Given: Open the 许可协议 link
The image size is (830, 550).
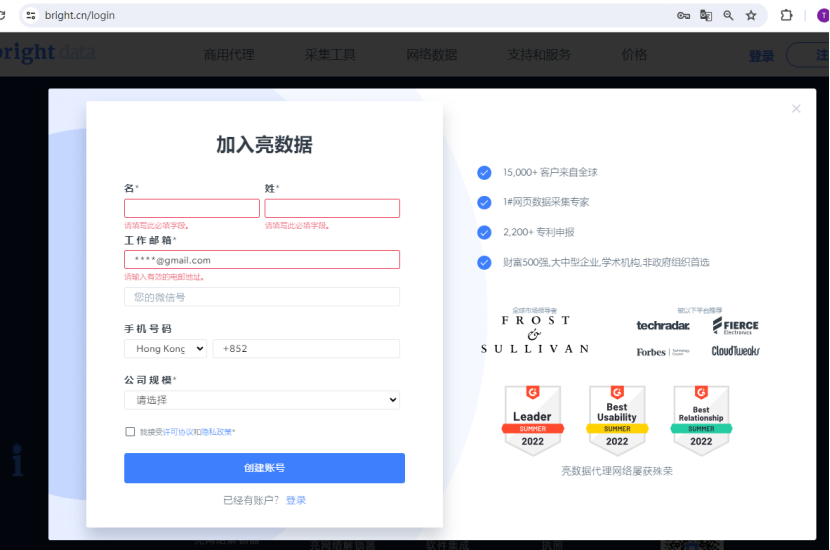Looking at the screenshot, I should (178, 432).
